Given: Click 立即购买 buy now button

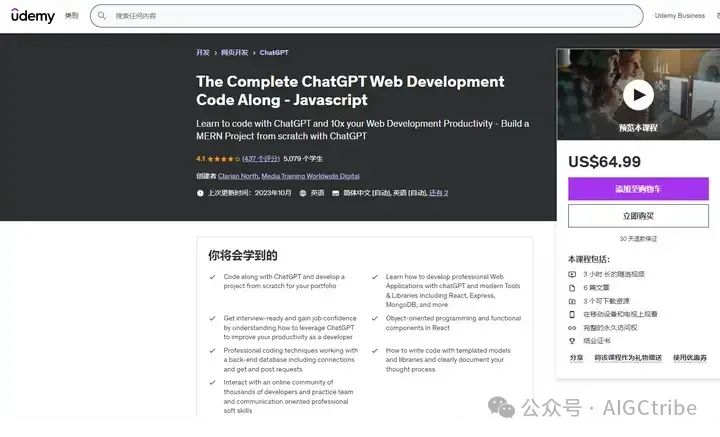Looking at the screenshot, I should pos(638,216).
